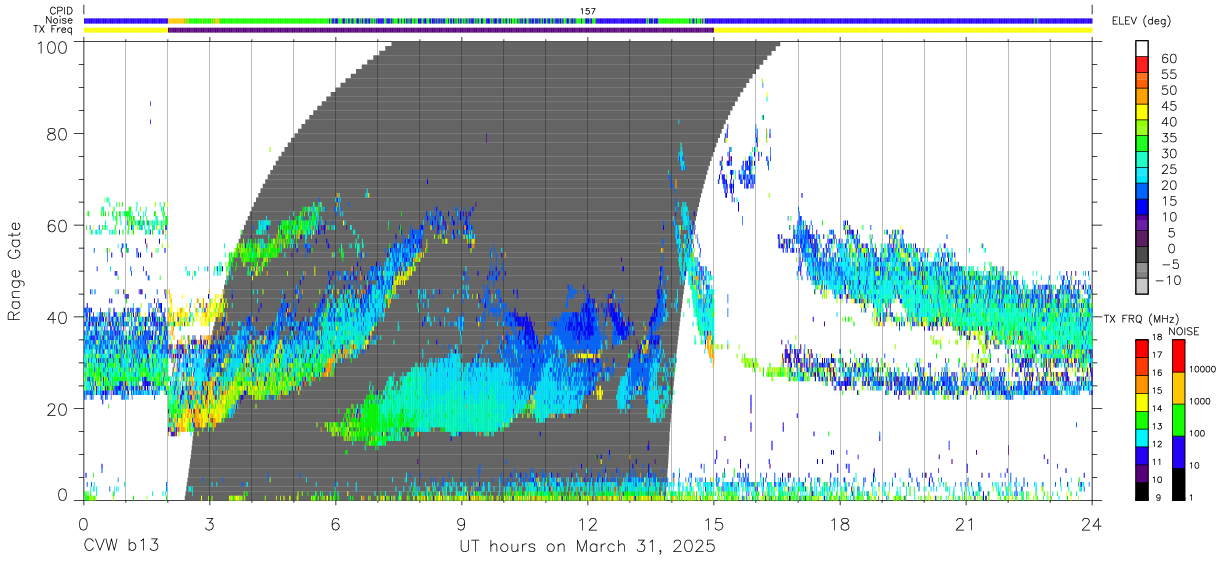Image resolution: width=1228 pixels, height=567 pixels.
Task: Click the '40' tick label on Range Gate axis
Action: pyautogui.click(x=59, y=317)
